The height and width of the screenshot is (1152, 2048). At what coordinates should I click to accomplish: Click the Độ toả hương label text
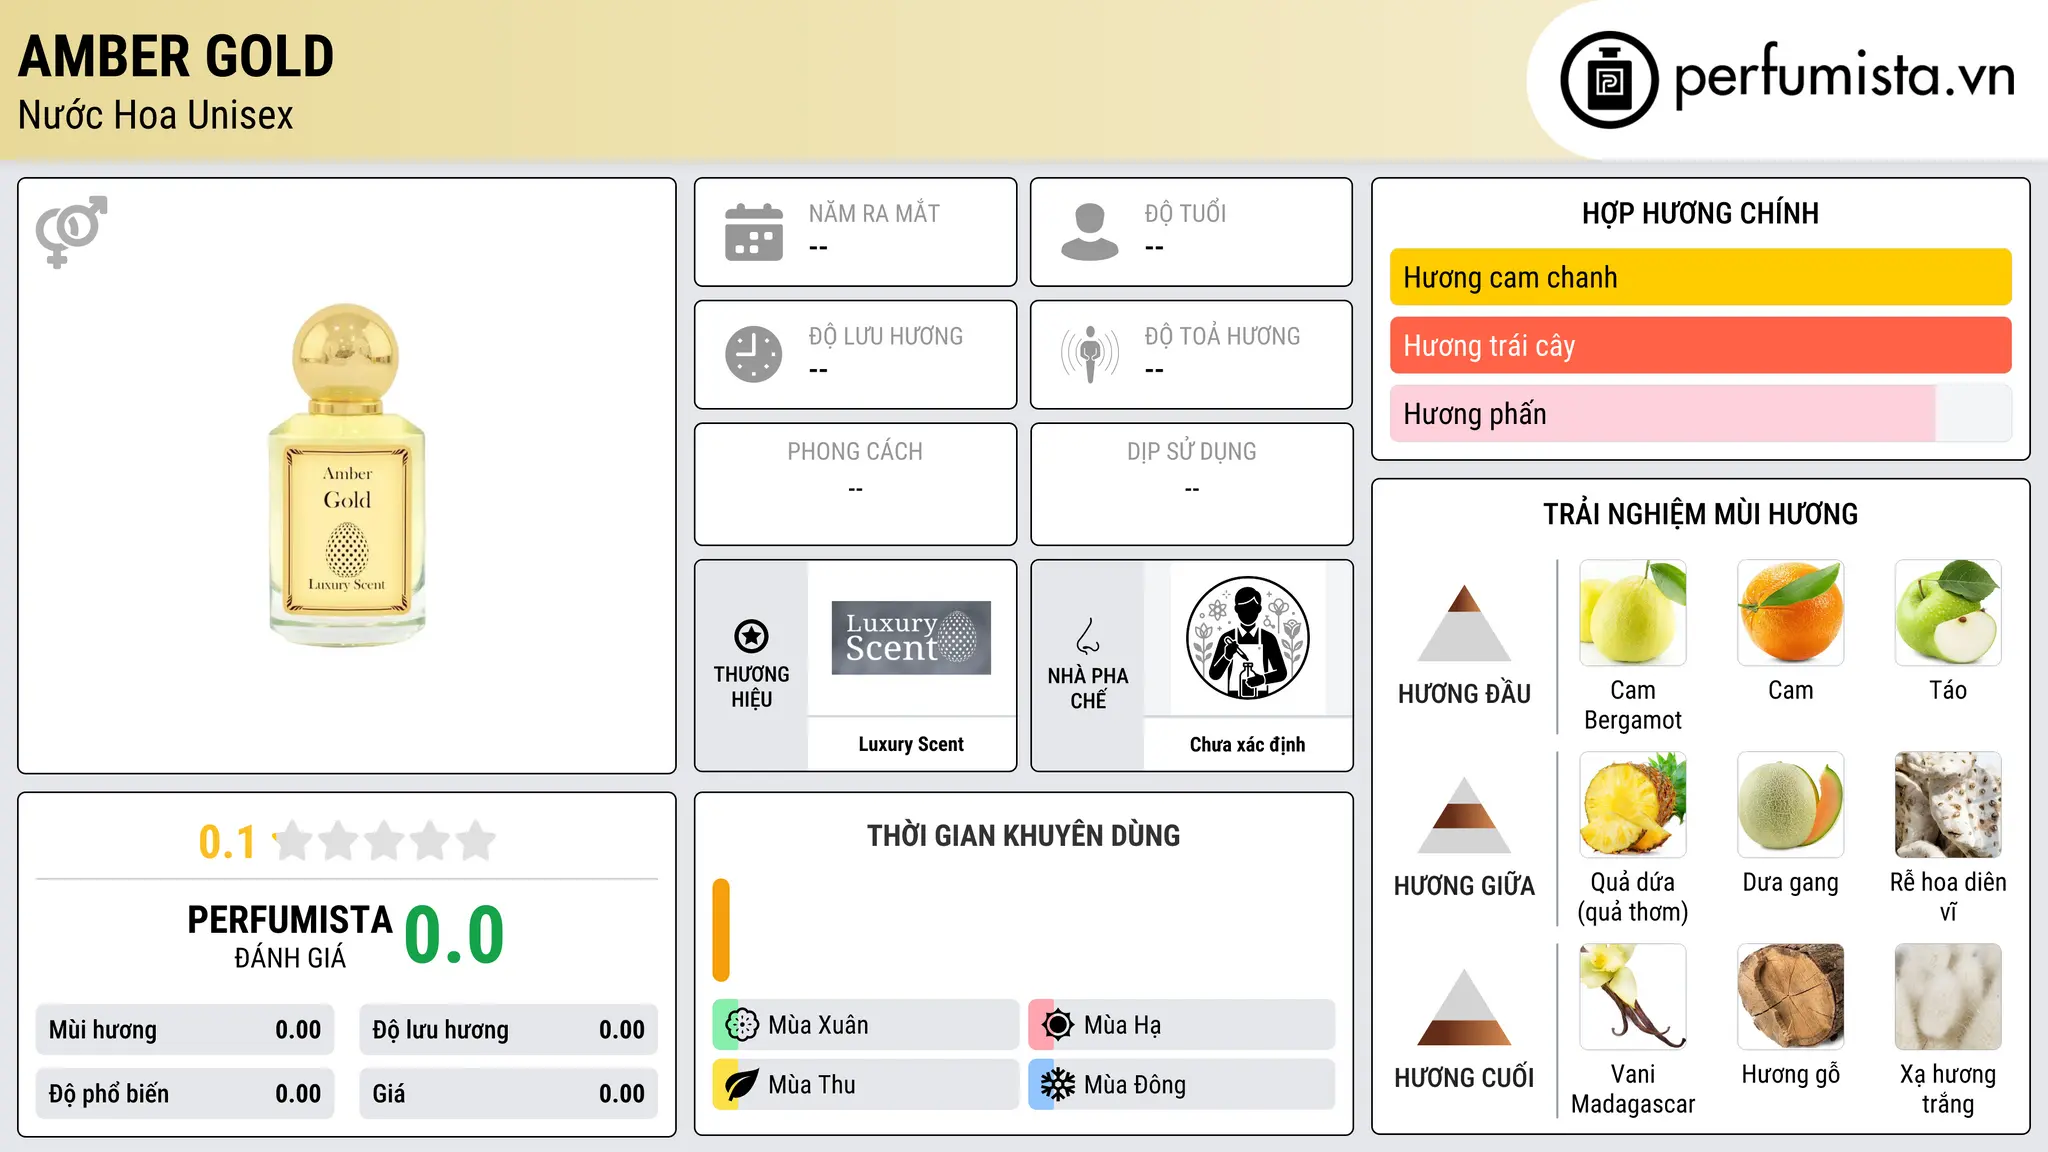[1222, 336]
